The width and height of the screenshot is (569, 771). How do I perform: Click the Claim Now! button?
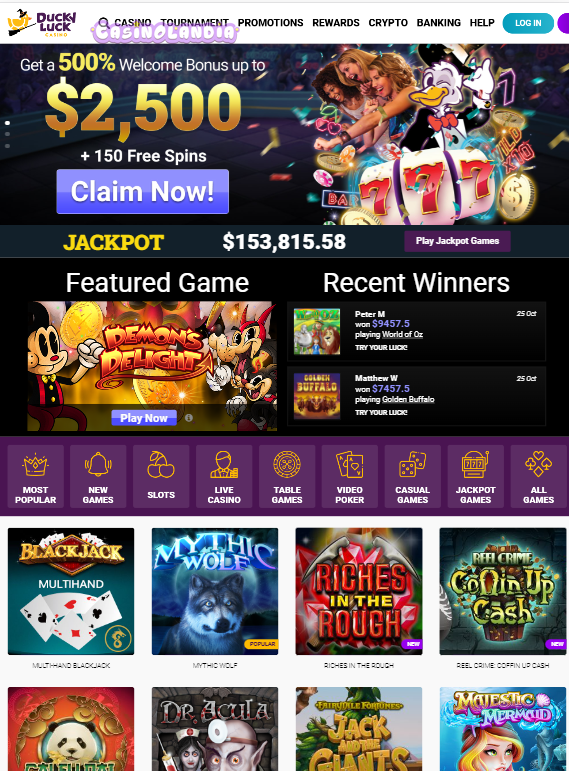click(143, 191)
